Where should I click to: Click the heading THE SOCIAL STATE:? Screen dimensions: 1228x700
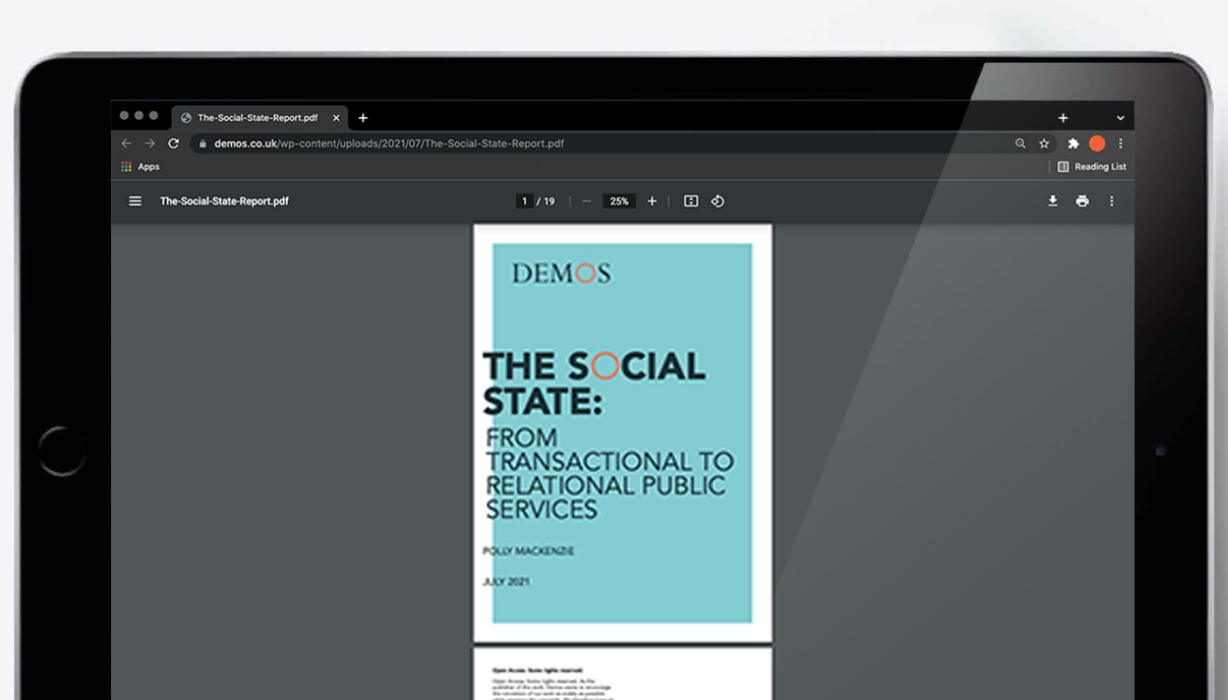click(594, 383)
